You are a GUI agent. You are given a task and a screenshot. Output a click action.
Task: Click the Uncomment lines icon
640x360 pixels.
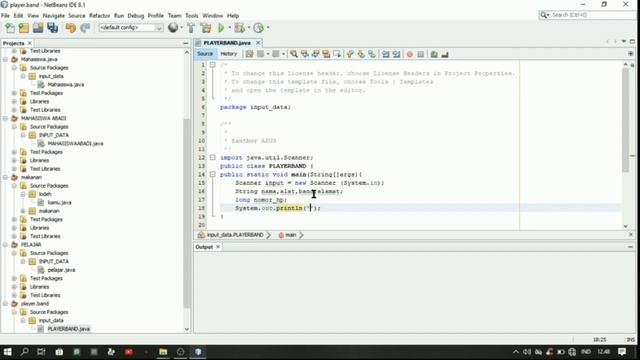point(445,54)
